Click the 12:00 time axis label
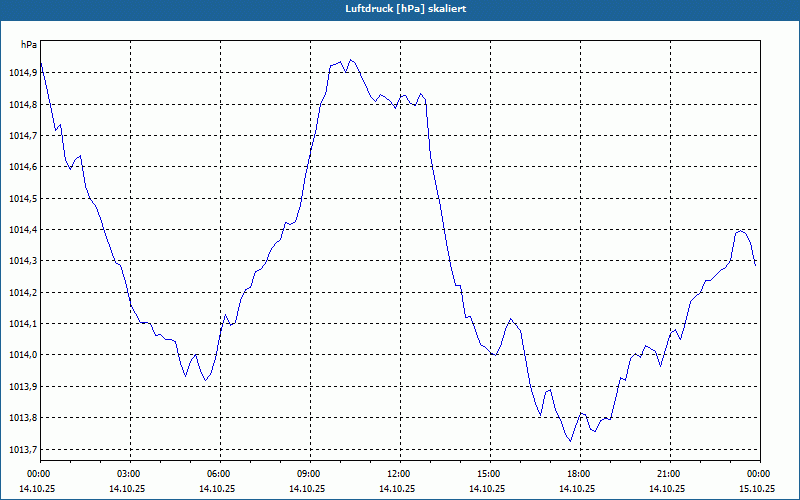This screenshot has height=500, width=800. point(400,474)
